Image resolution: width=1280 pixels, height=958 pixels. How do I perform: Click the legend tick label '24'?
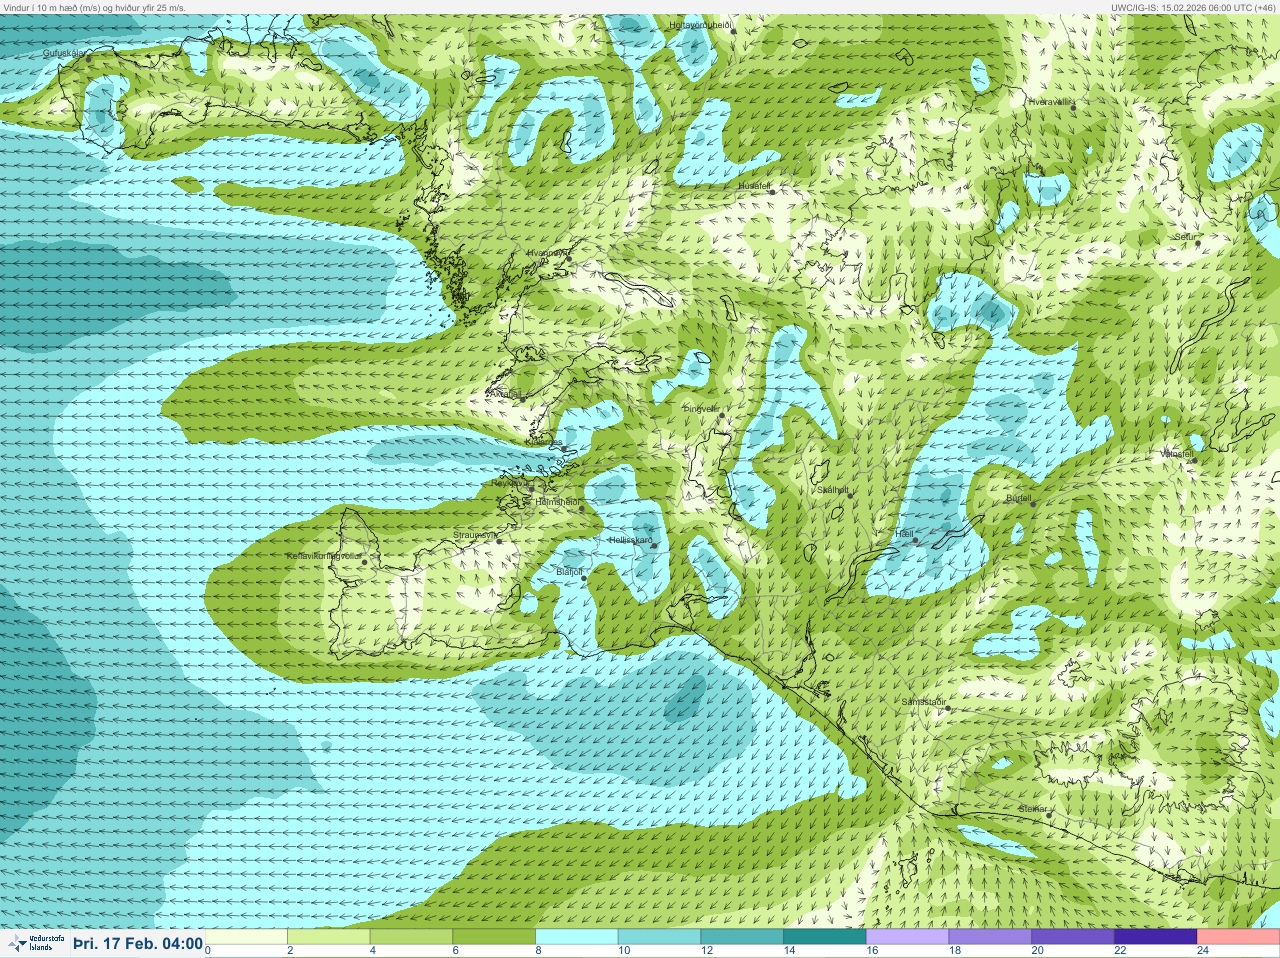(x=1203, y=950)
